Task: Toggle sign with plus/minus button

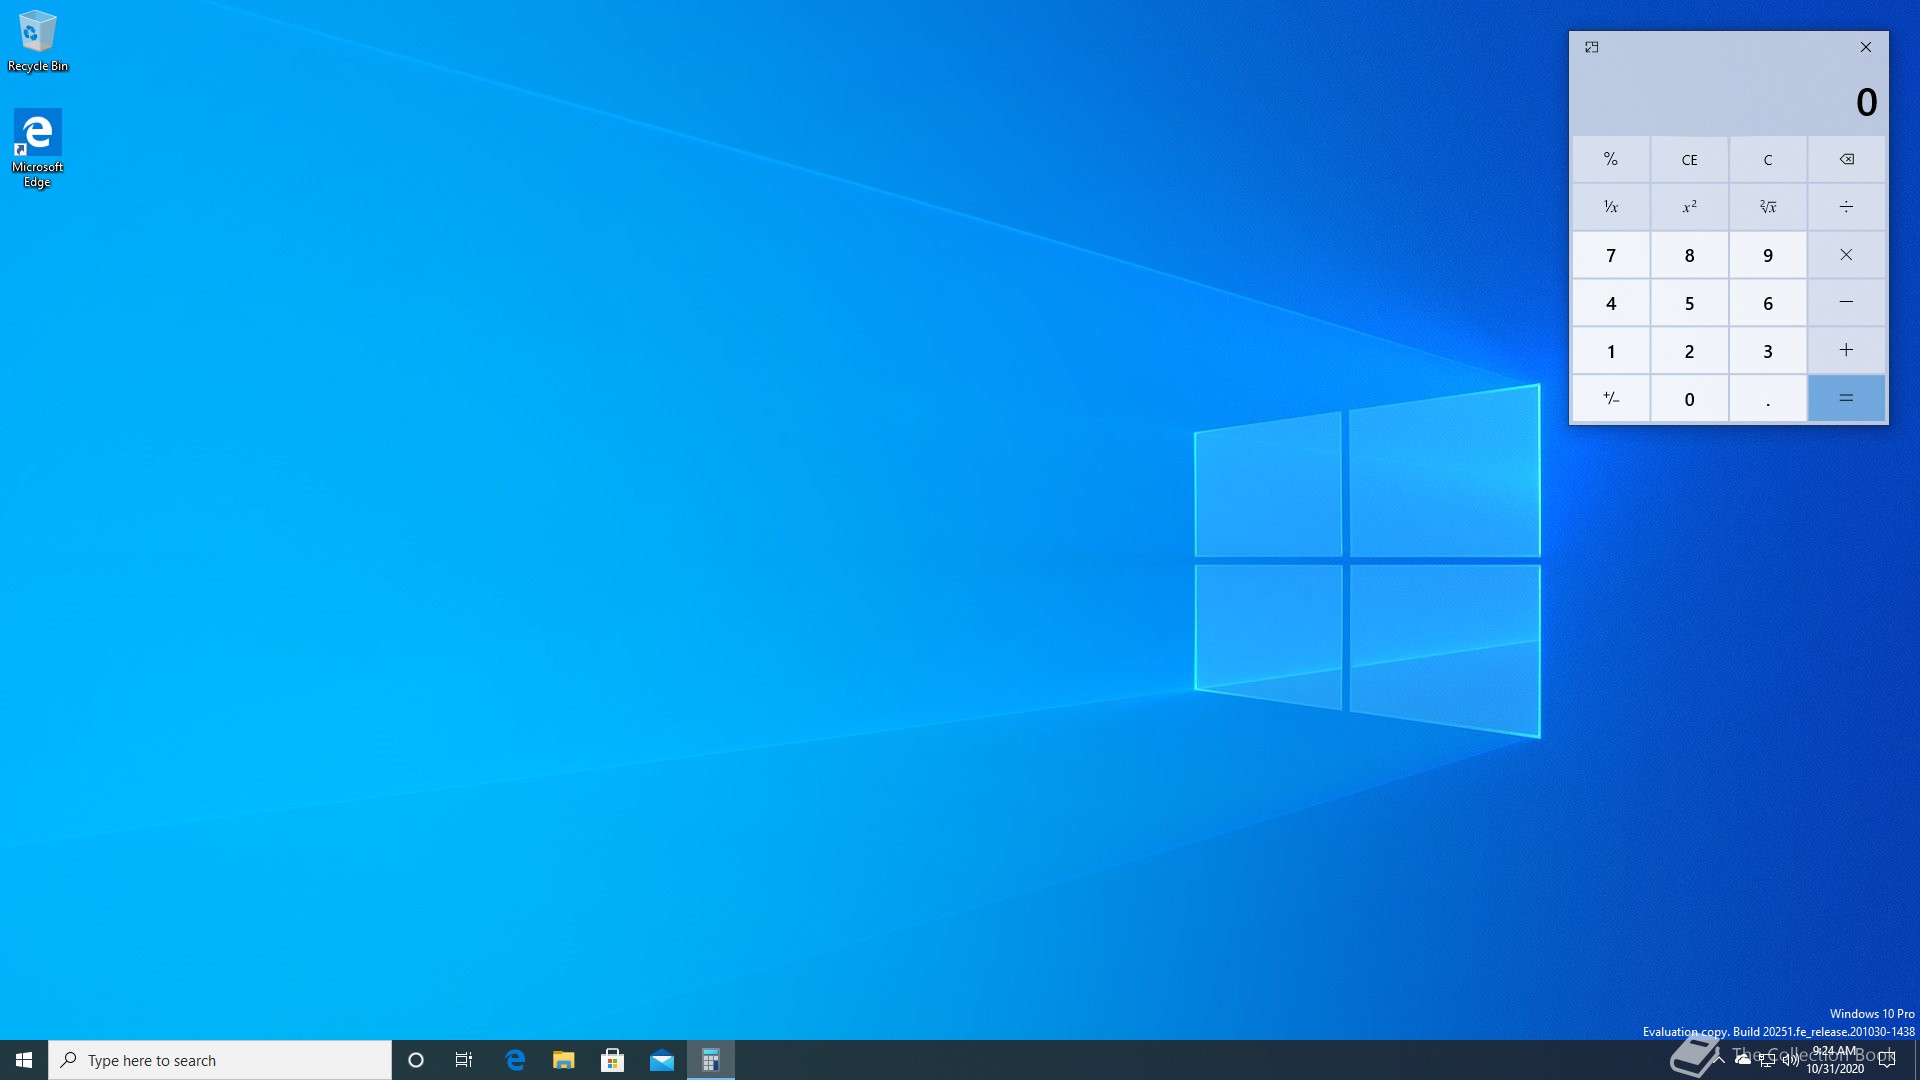Action: [1610, 398]
